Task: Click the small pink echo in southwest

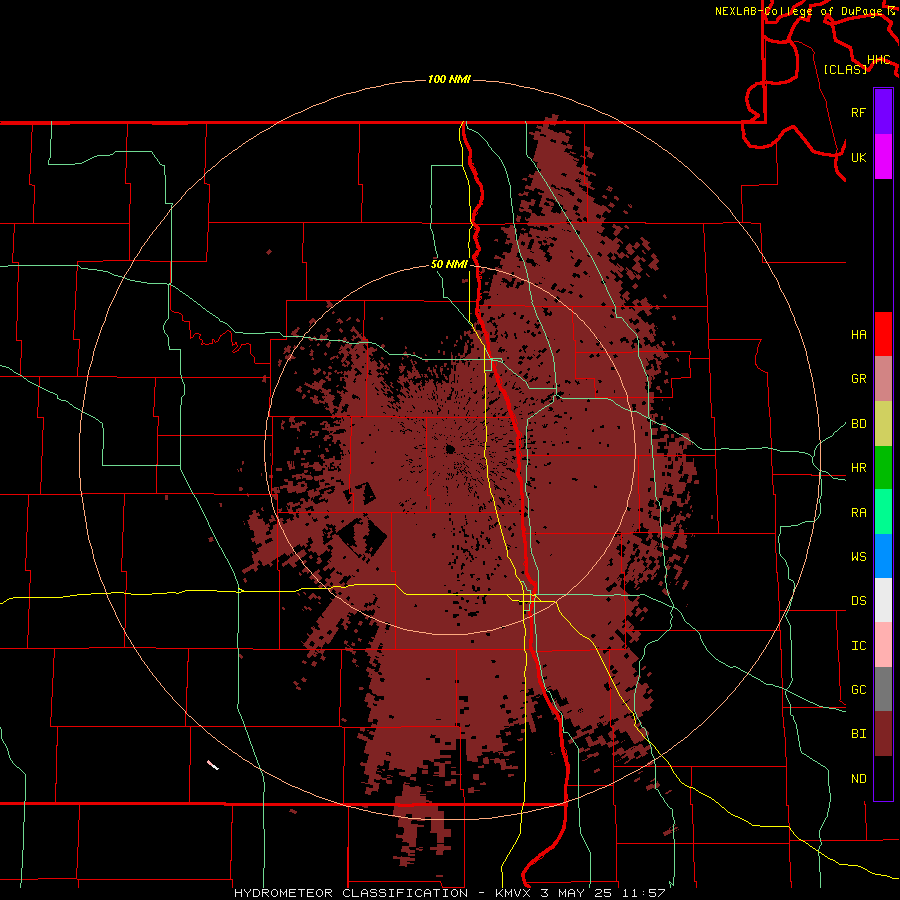Action: coord(213,765)
